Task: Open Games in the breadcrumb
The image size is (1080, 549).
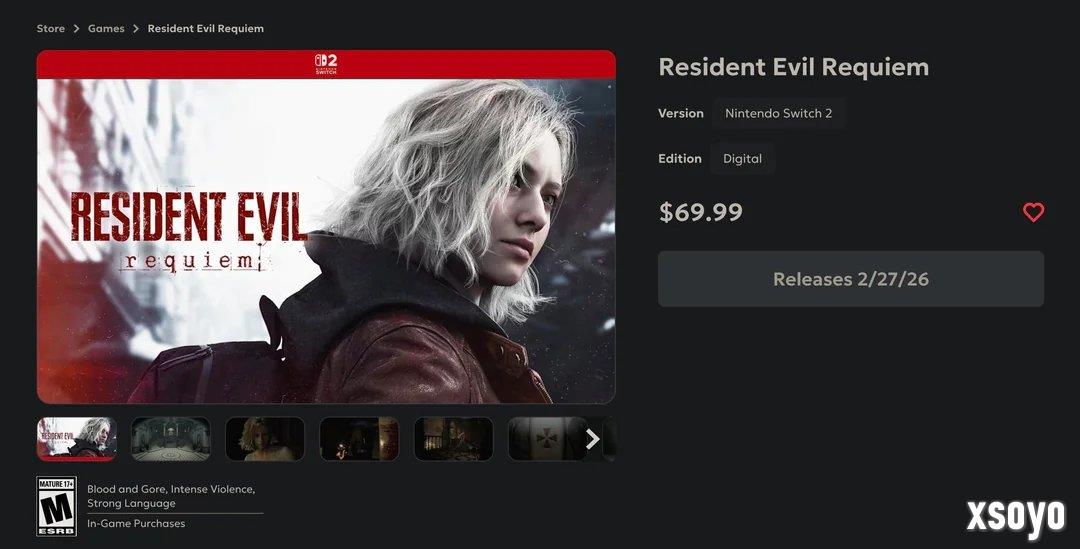Action: tap(106, 28)
